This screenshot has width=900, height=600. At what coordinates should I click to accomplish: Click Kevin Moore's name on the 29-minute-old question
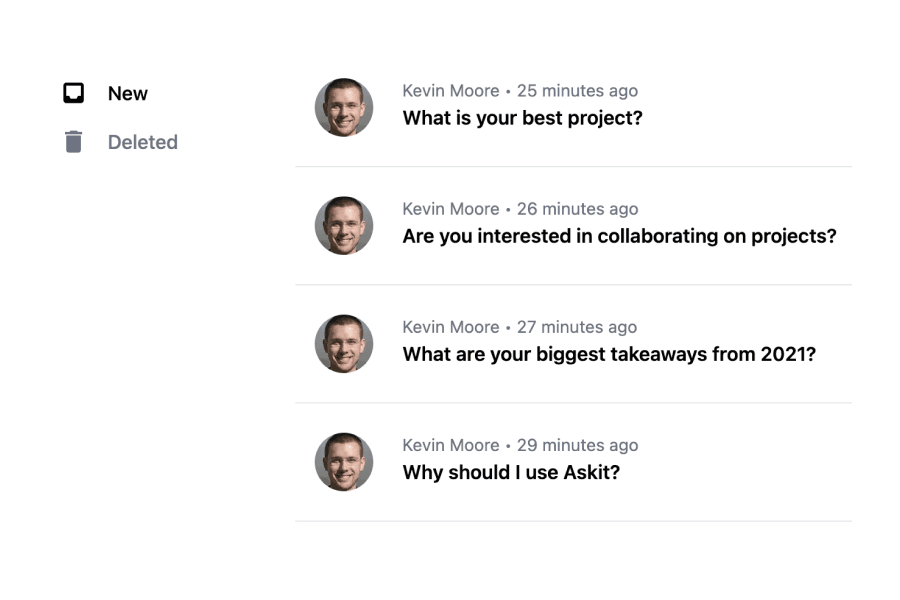click(450, 445)
